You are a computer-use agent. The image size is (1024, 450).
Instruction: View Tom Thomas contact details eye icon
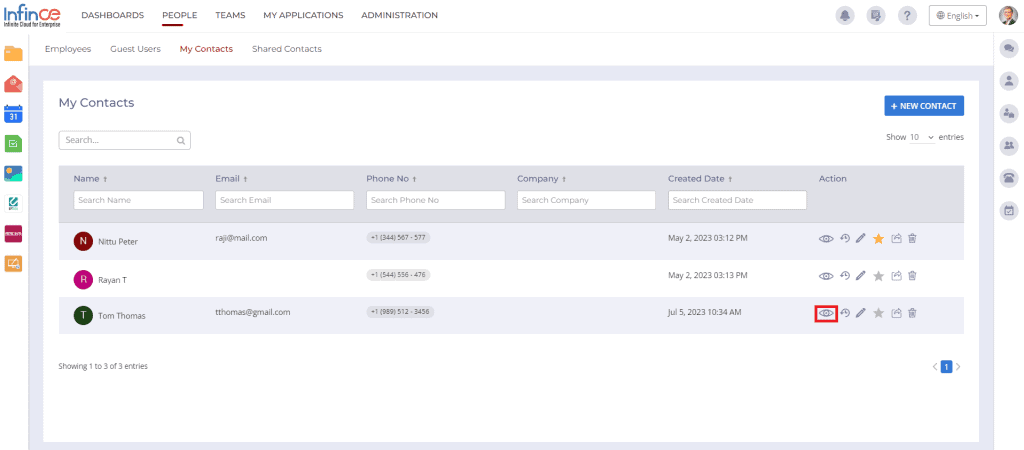826,313
